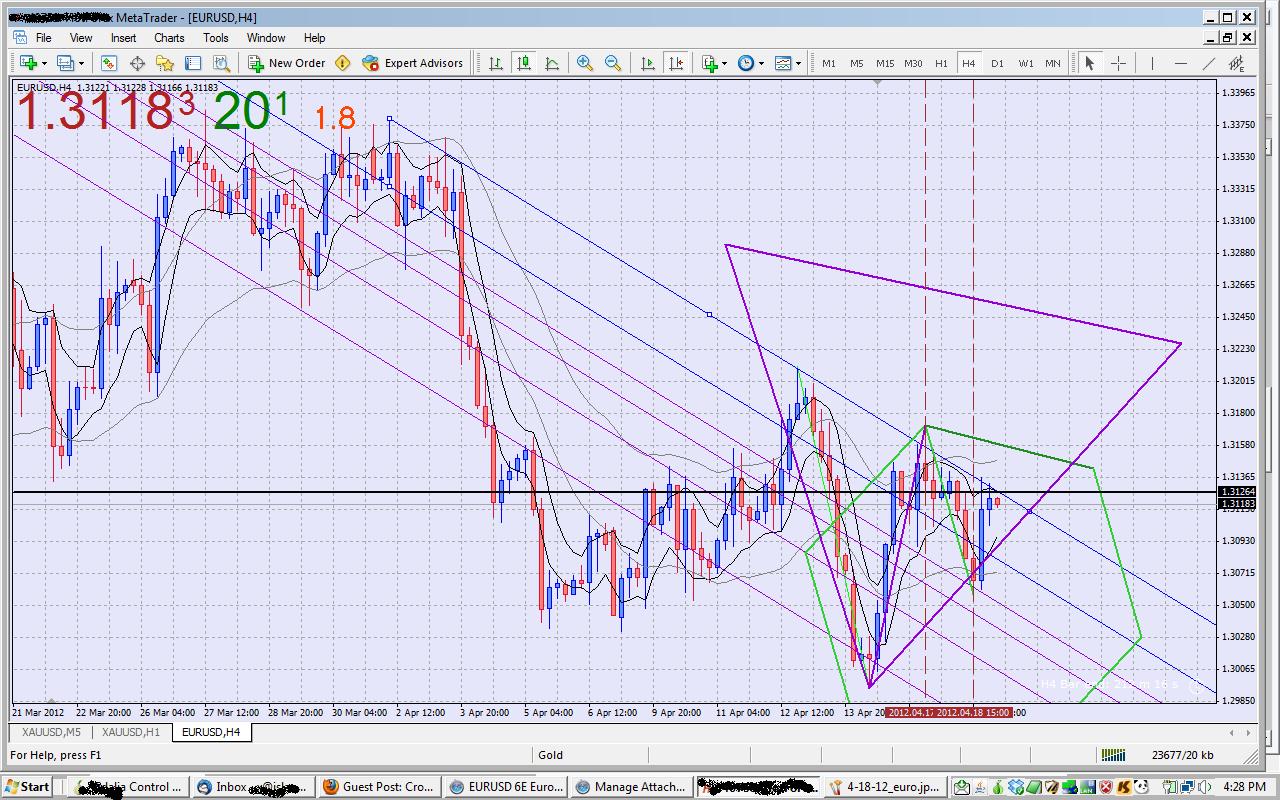
Task: Open the Help menu
Action: click(x=314, y=38)
